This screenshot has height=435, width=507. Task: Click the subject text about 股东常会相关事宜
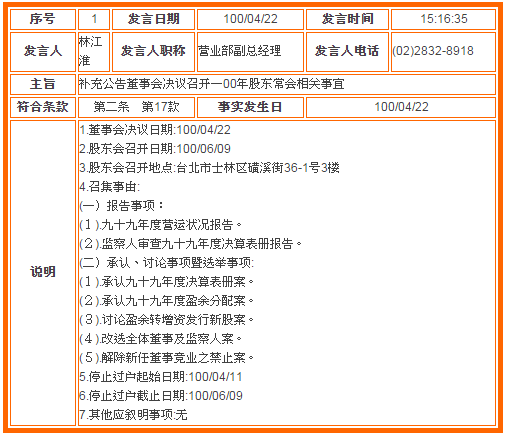pos(211,84)
